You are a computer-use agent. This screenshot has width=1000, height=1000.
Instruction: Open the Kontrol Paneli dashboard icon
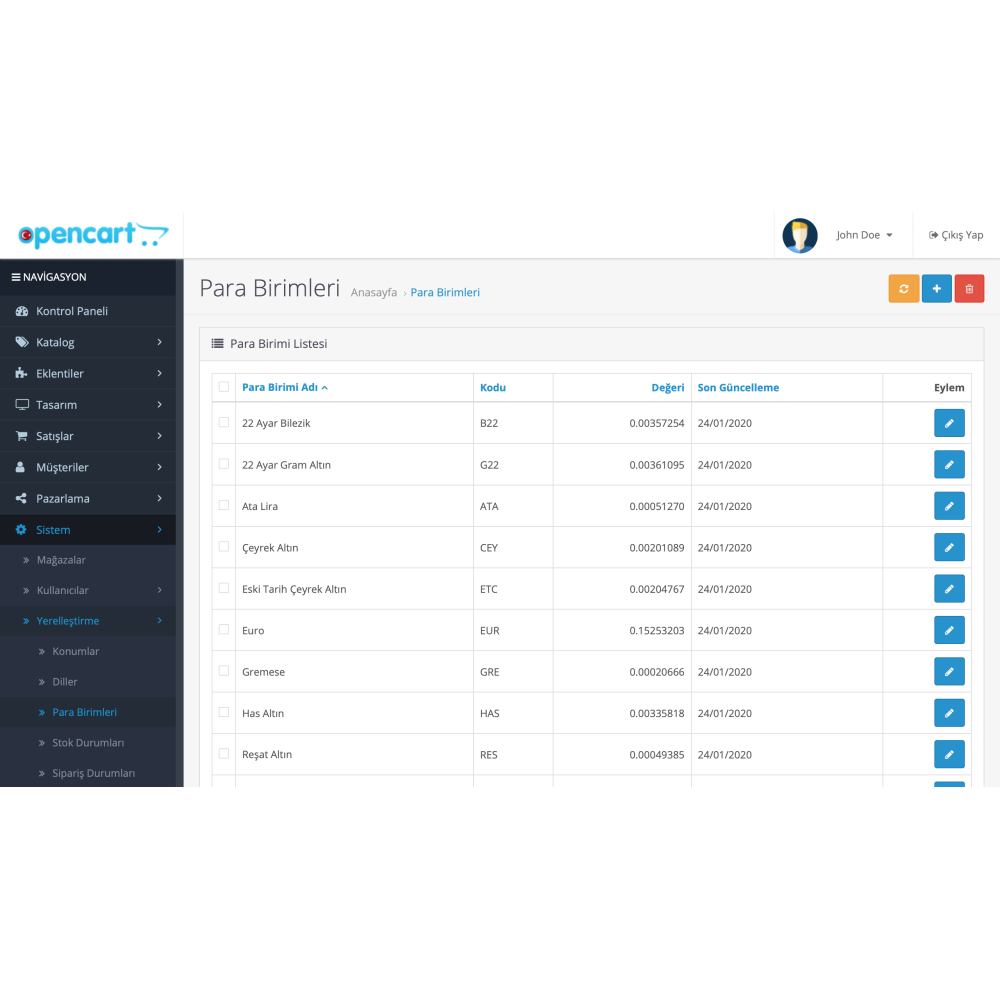coord(23,311)
